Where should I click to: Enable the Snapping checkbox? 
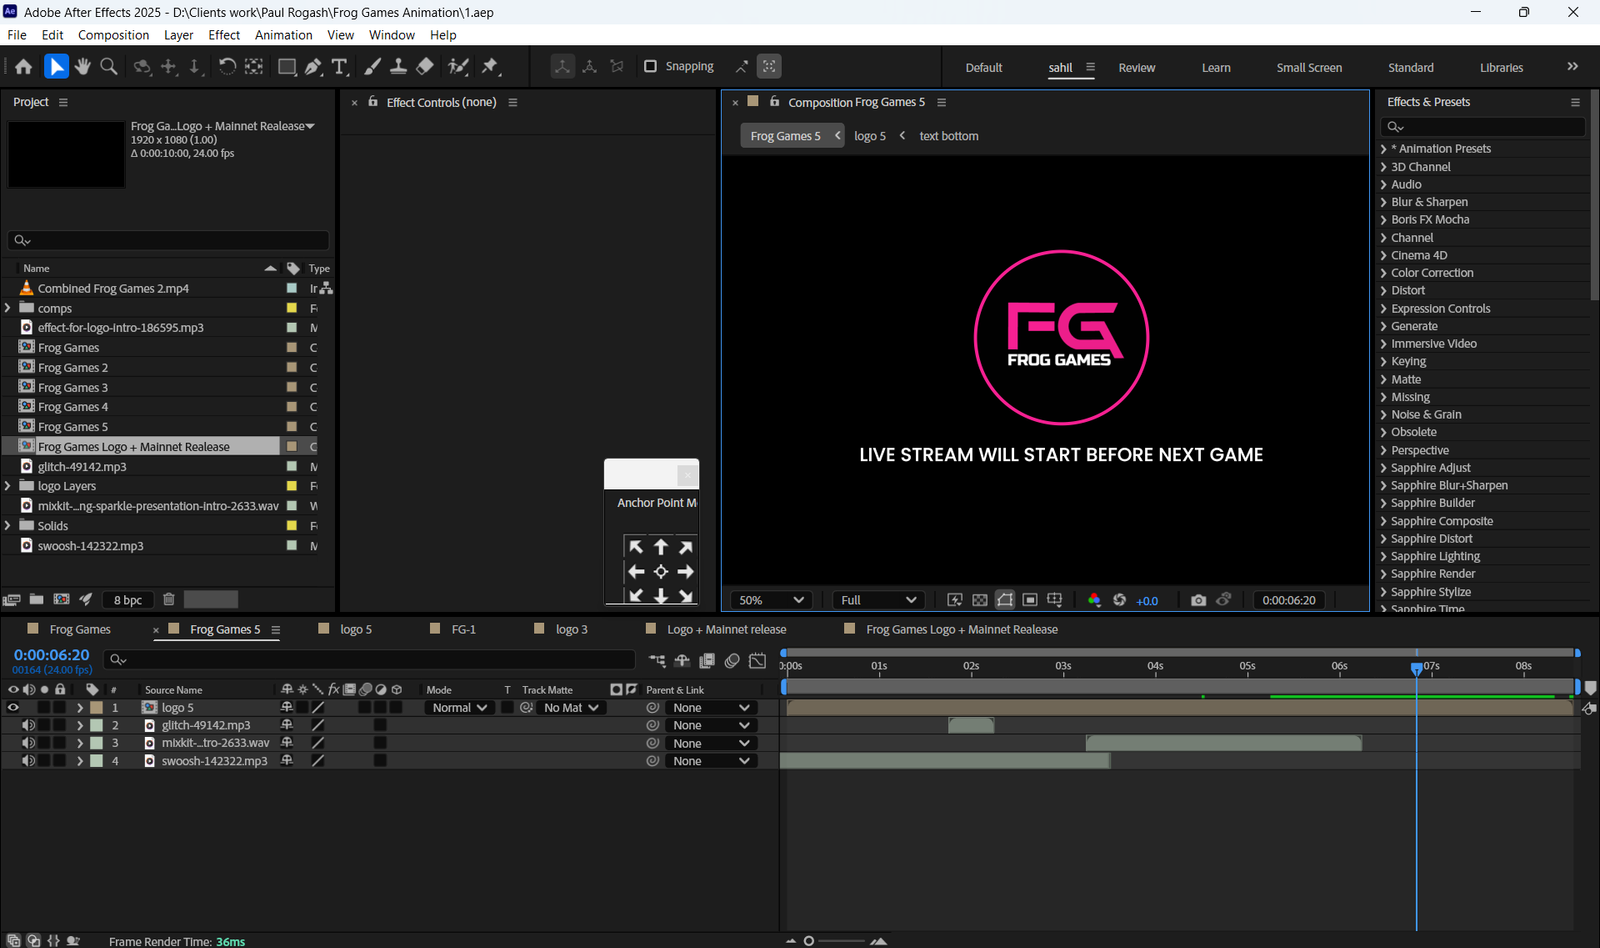(650, 66)
